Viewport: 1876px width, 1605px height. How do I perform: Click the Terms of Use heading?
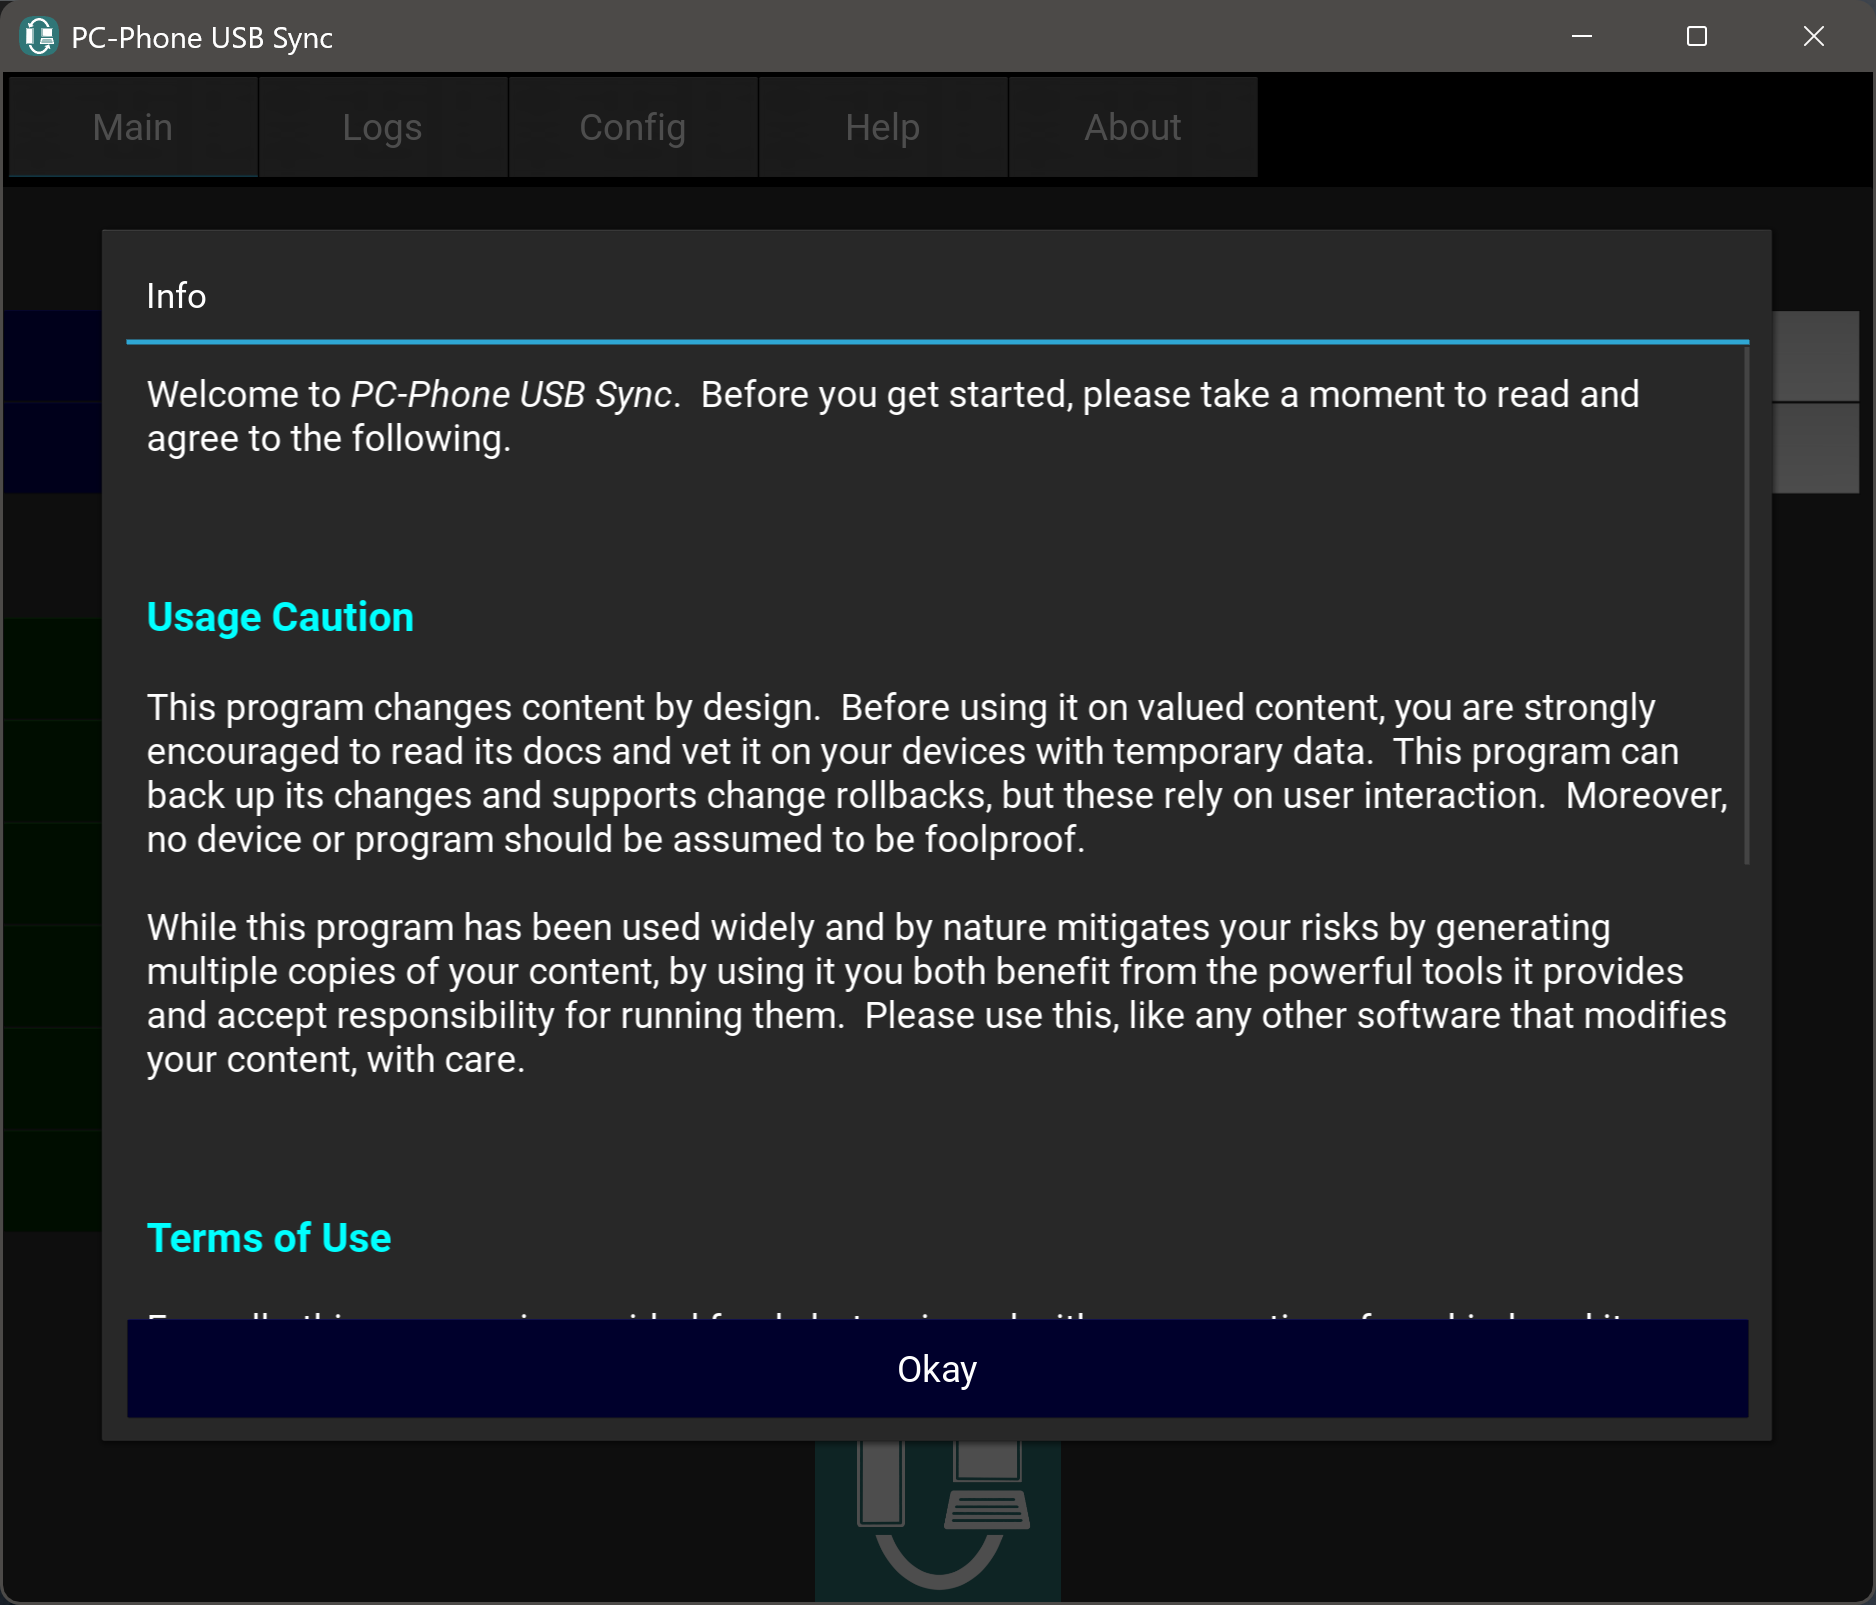point(268,1238)
